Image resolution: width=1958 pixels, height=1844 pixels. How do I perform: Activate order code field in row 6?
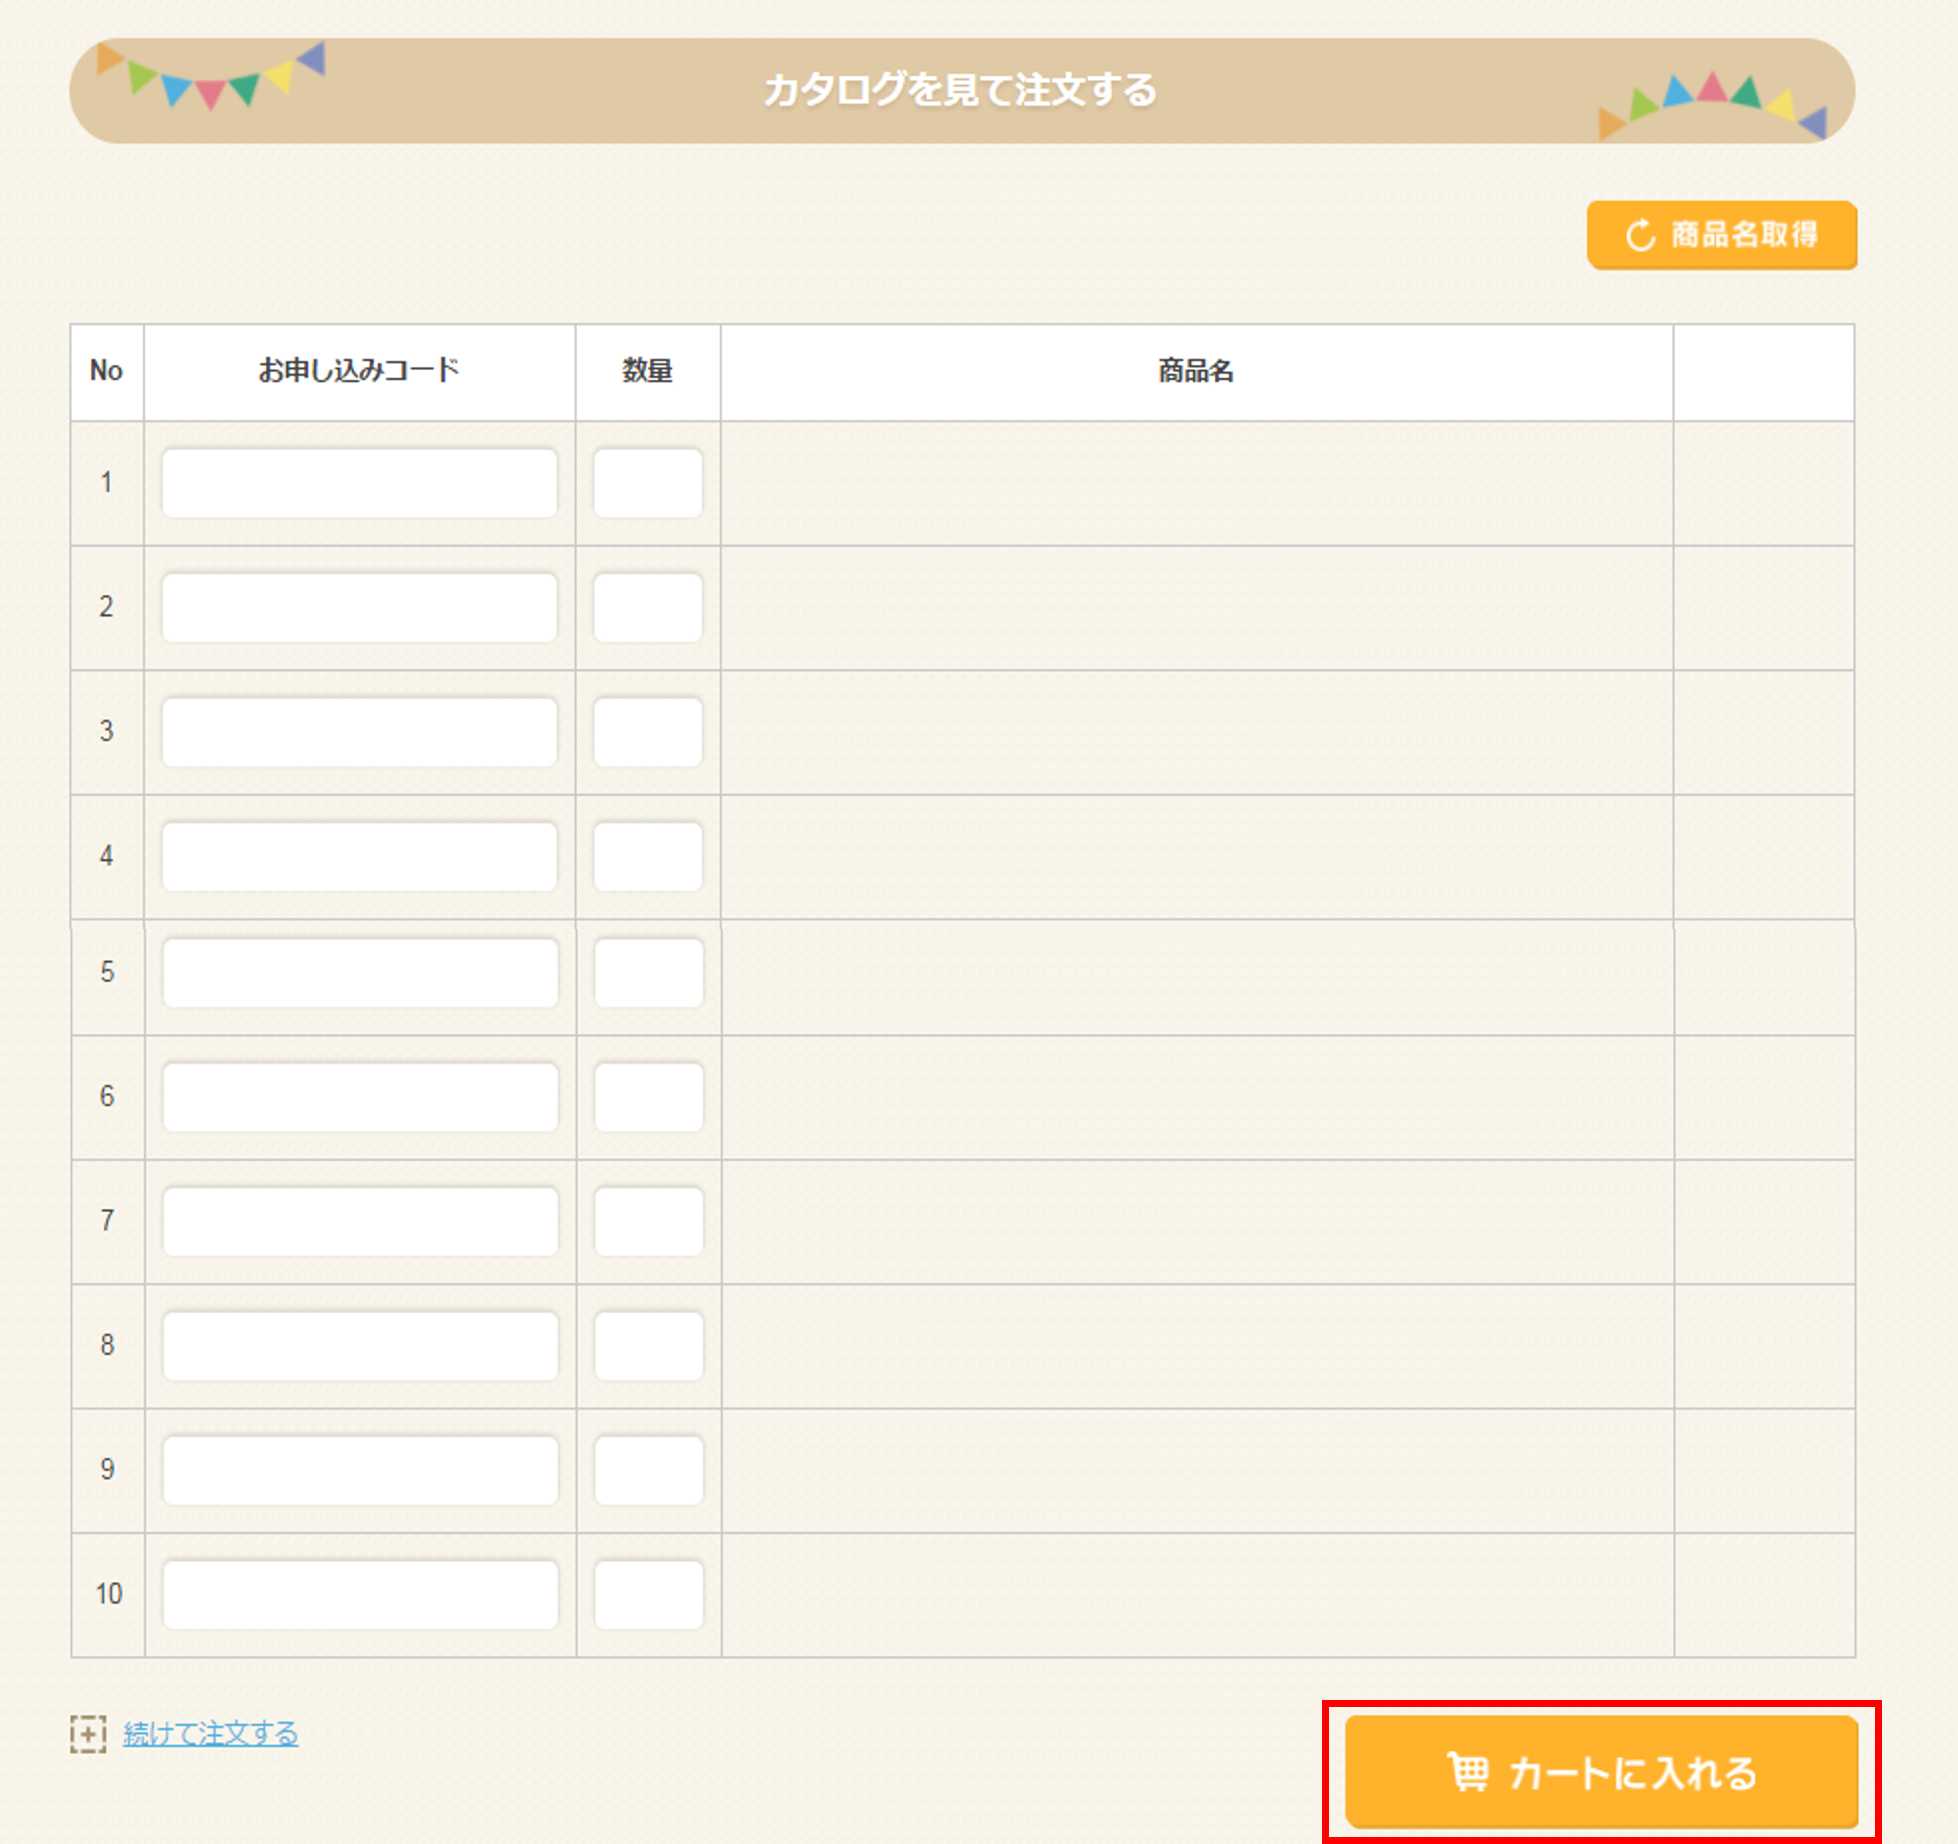tap(359, 1097)
